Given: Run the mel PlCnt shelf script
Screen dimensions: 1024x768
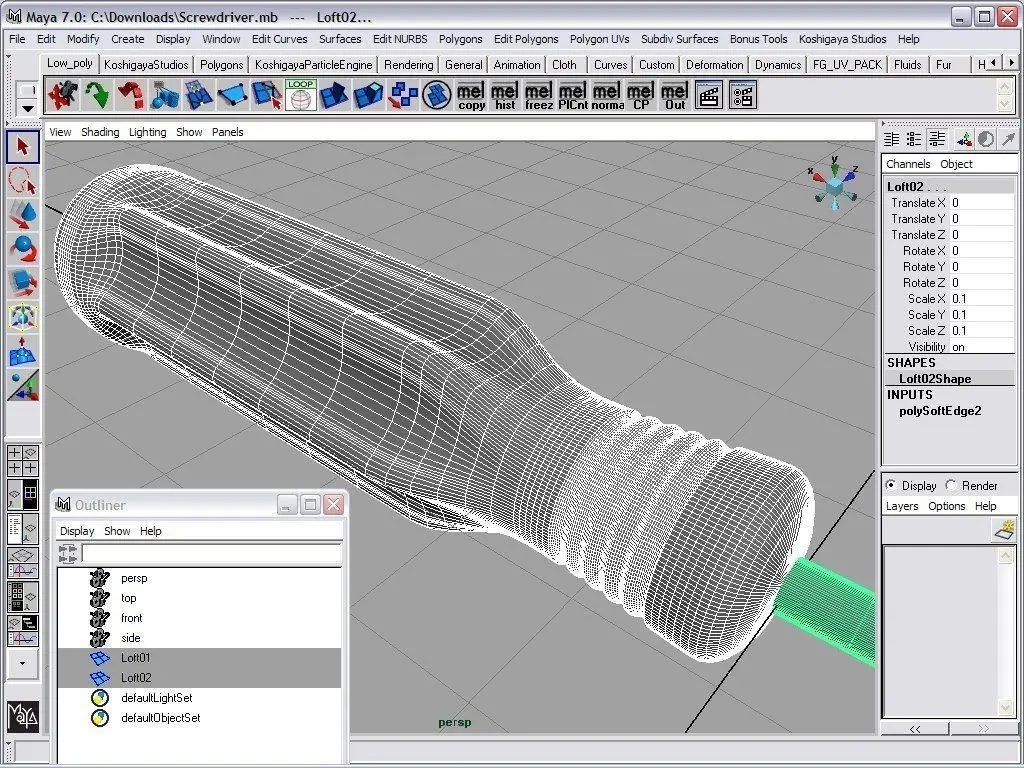Looking at the screenshot, I should pos(573,95).
